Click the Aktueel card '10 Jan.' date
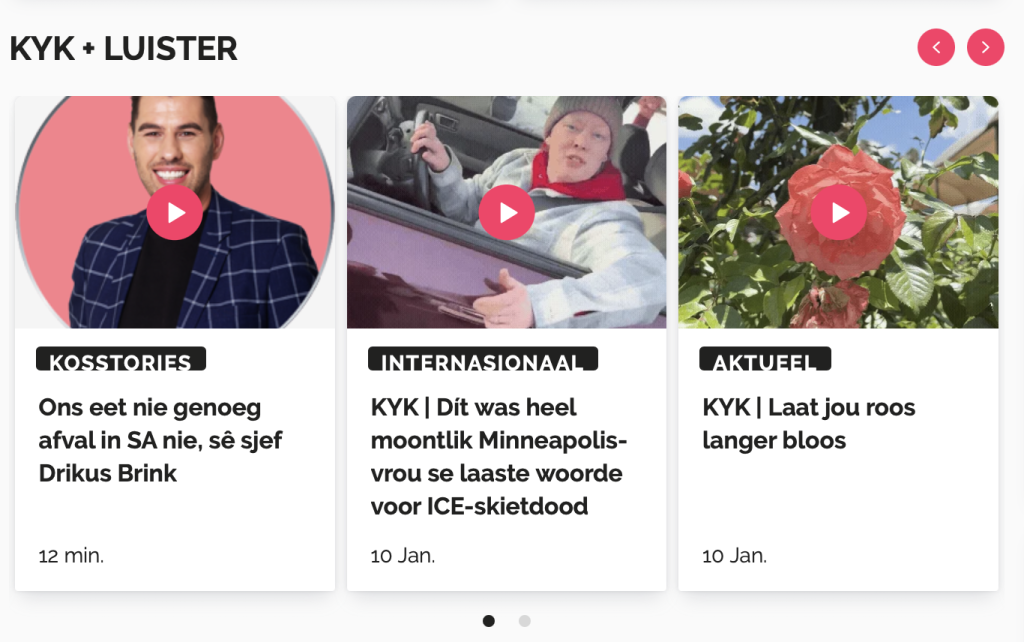The image size is (1024, 642). click(735, 556)
